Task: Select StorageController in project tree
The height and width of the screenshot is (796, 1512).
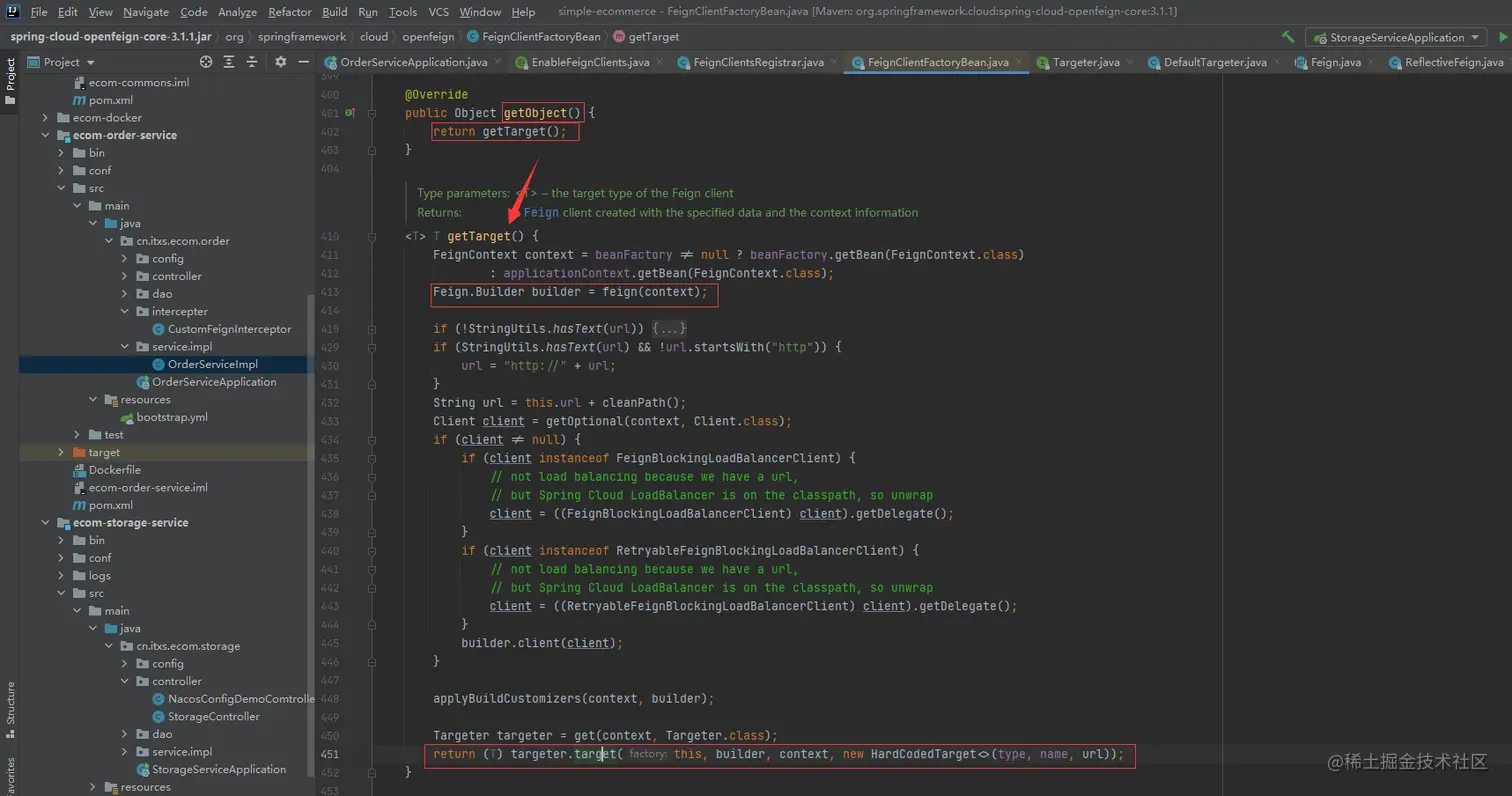Action: click(x=213, y=716)
